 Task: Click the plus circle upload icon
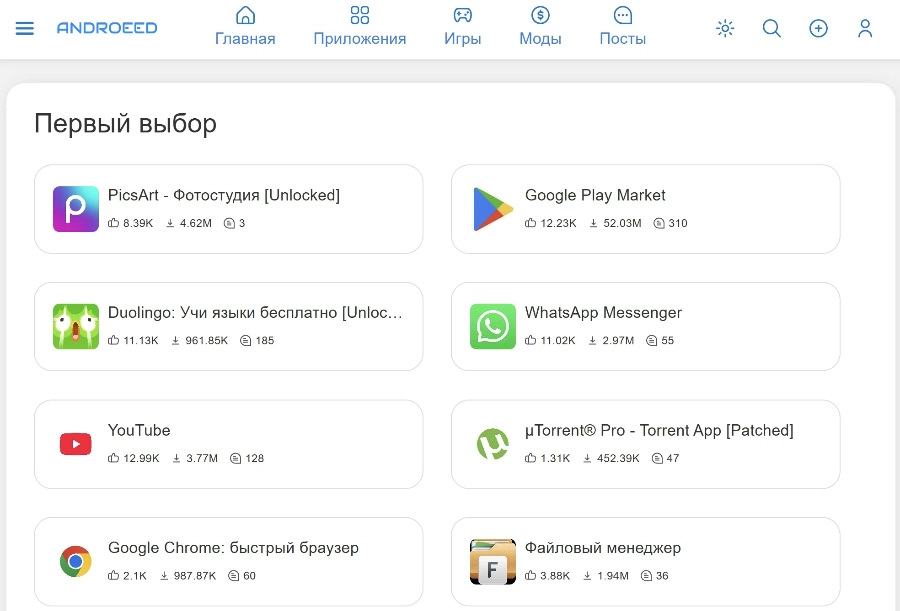[x=819, y=29]
